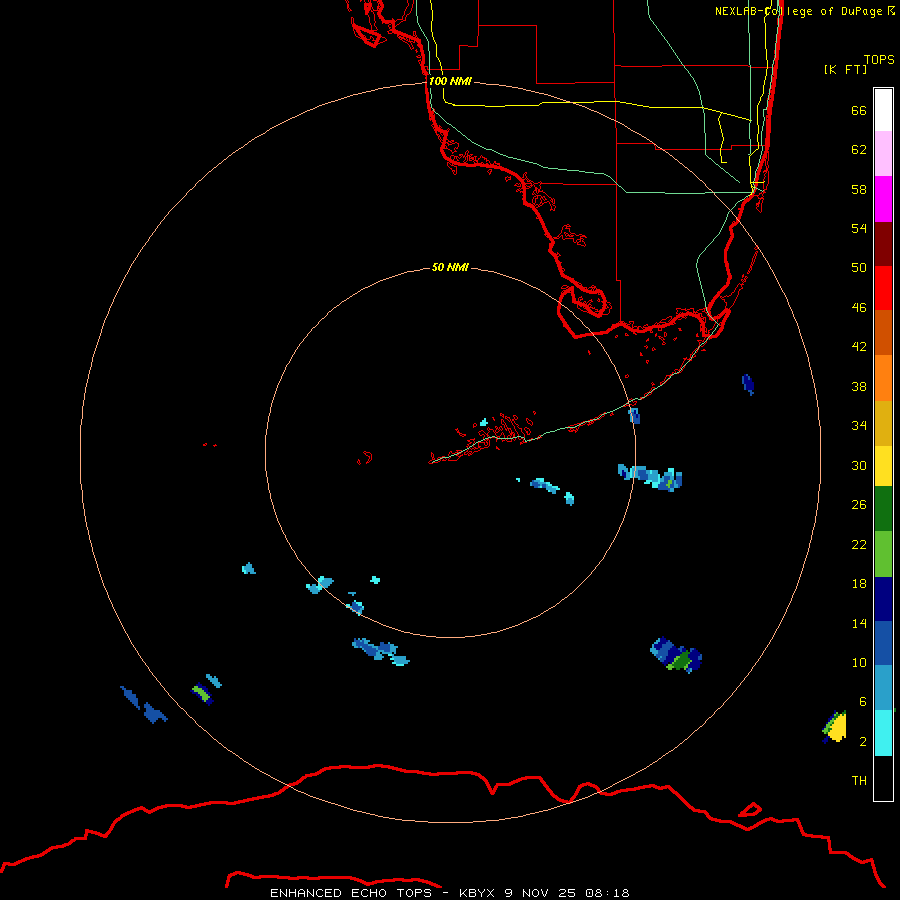Click the '34' label on the tops scale
The height and width of the screenshot is (900, 900).
pyautogui.click(x=859, y=426)
